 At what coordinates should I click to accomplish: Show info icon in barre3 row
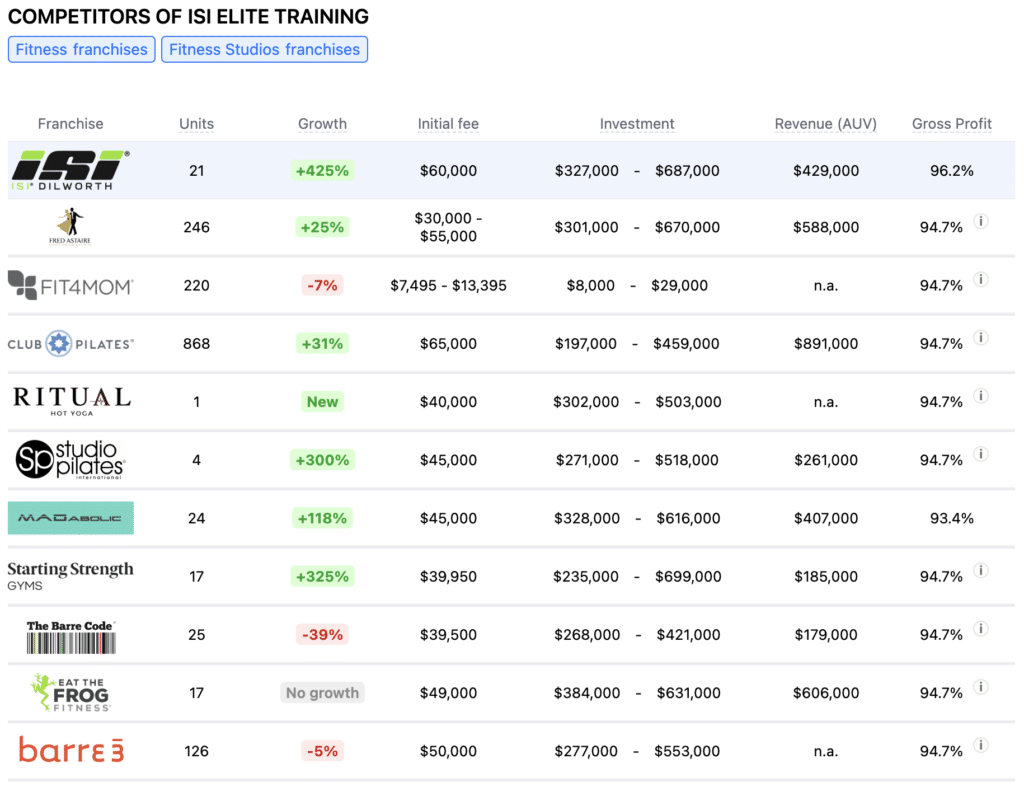coord(980,745)
